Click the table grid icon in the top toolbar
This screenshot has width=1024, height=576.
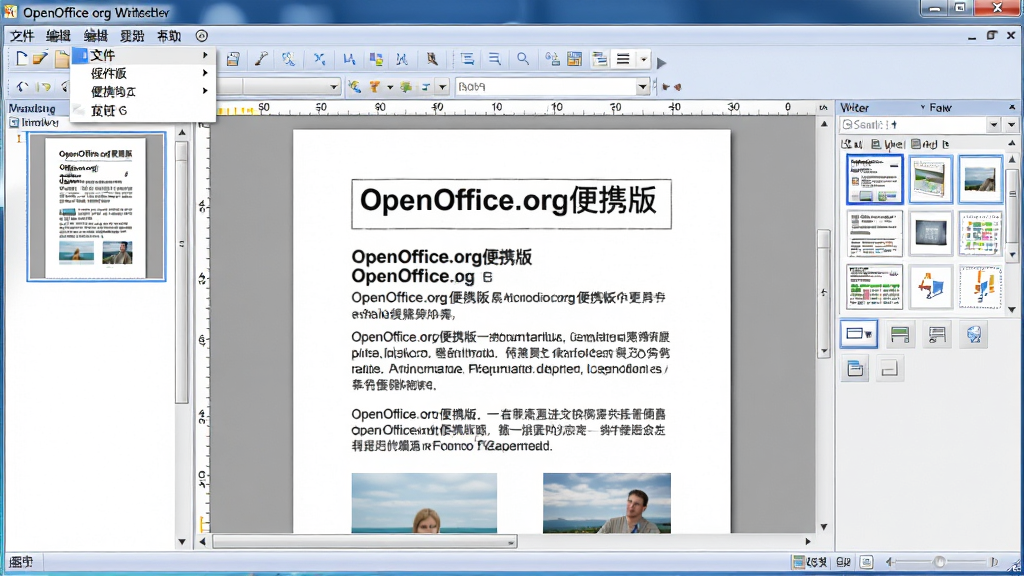coord(575,59)
